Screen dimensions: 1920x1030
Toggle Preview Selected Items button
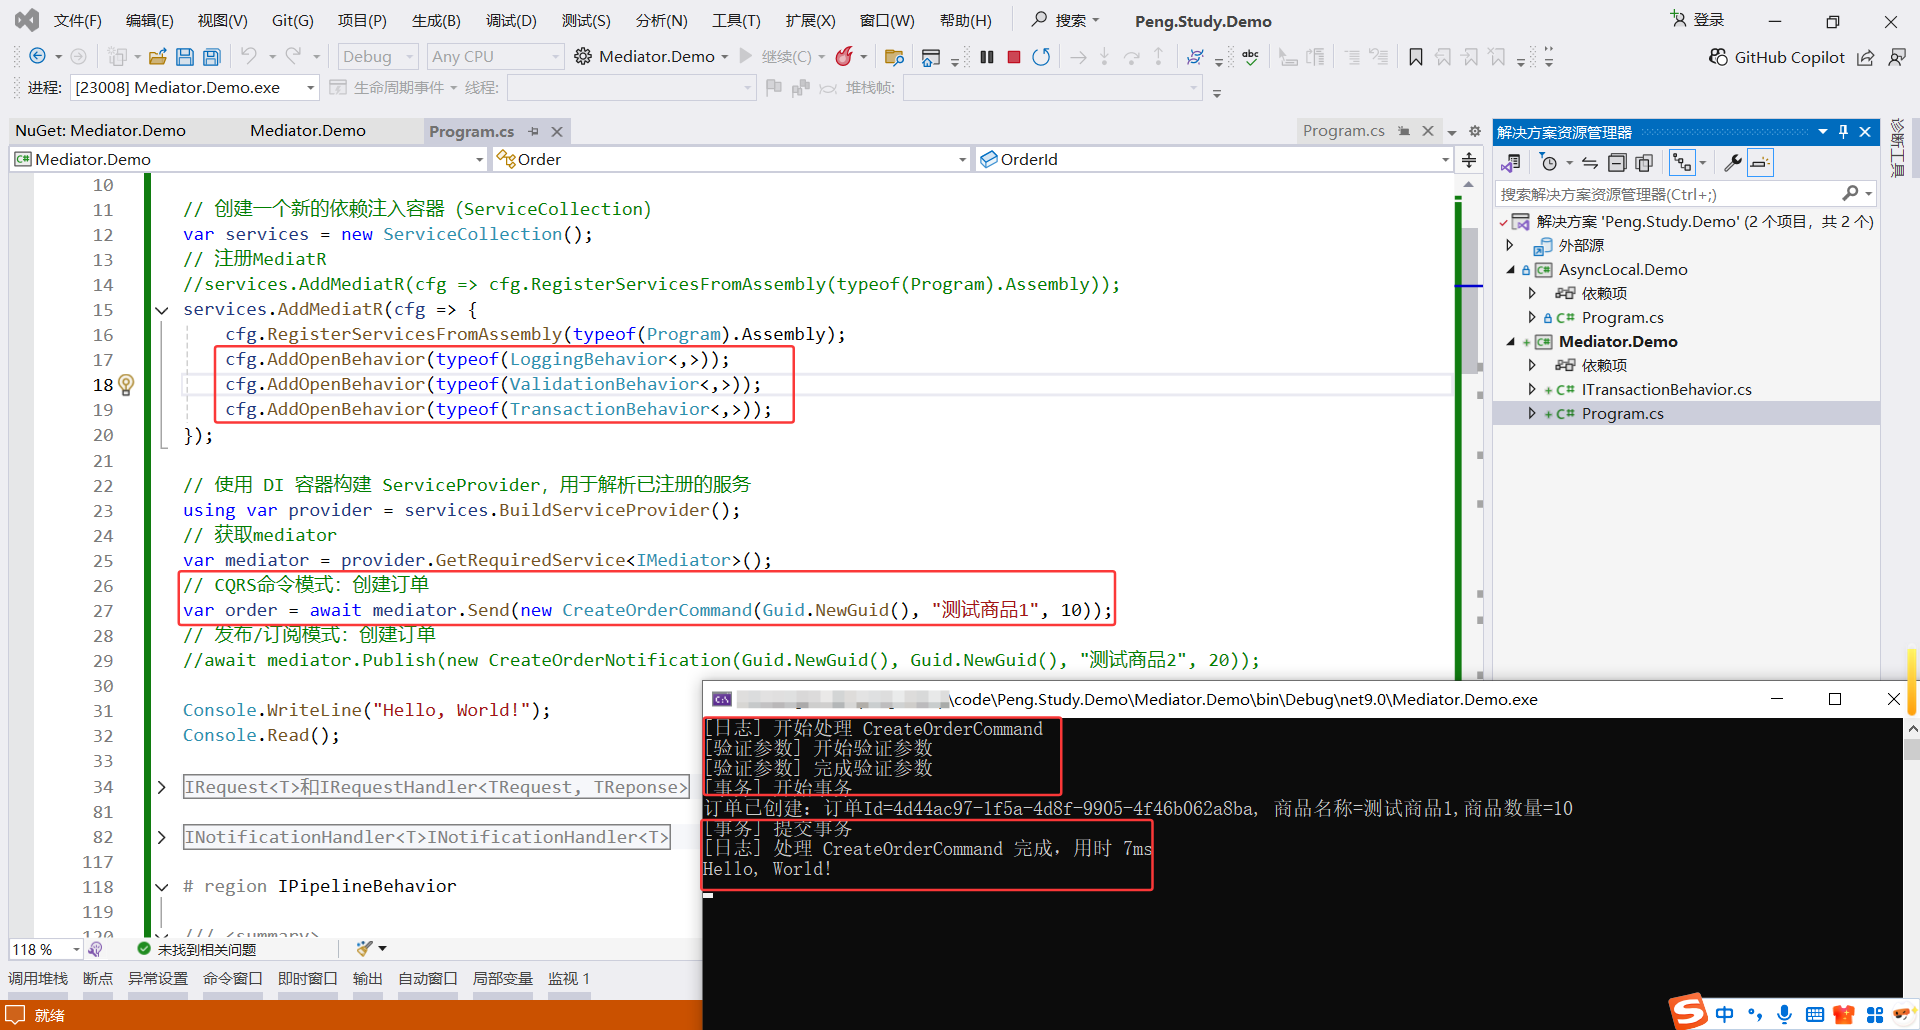point(1761,162)
